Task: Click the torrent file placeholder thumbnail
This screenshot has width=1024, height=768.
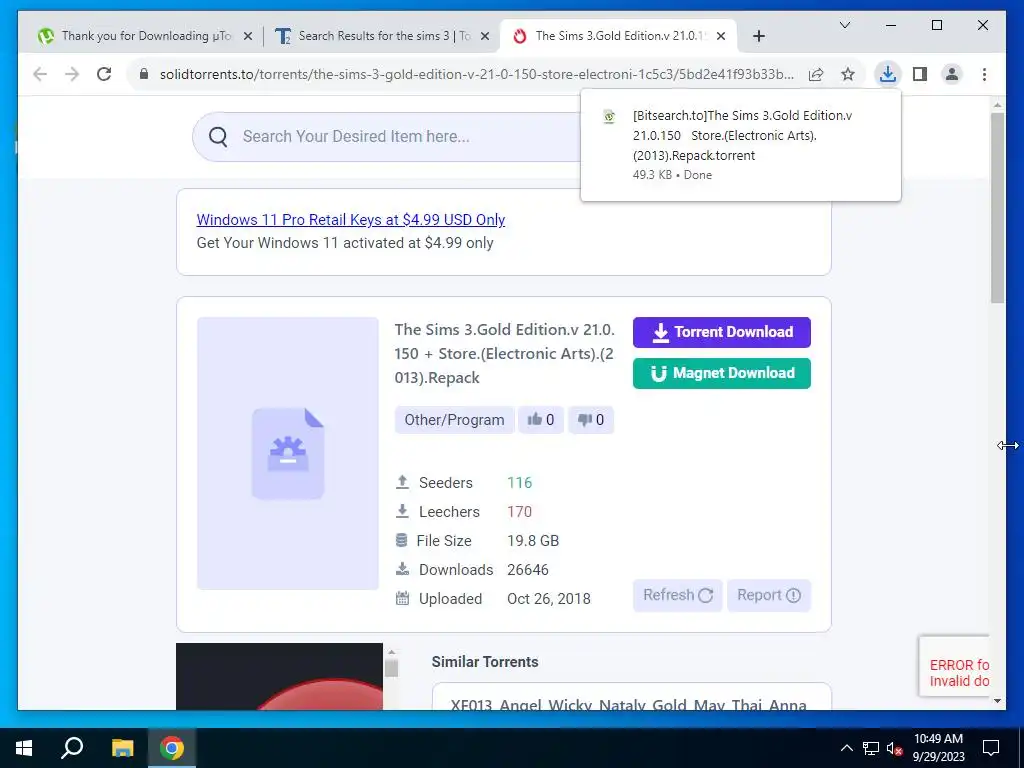Action: point(288,453)
